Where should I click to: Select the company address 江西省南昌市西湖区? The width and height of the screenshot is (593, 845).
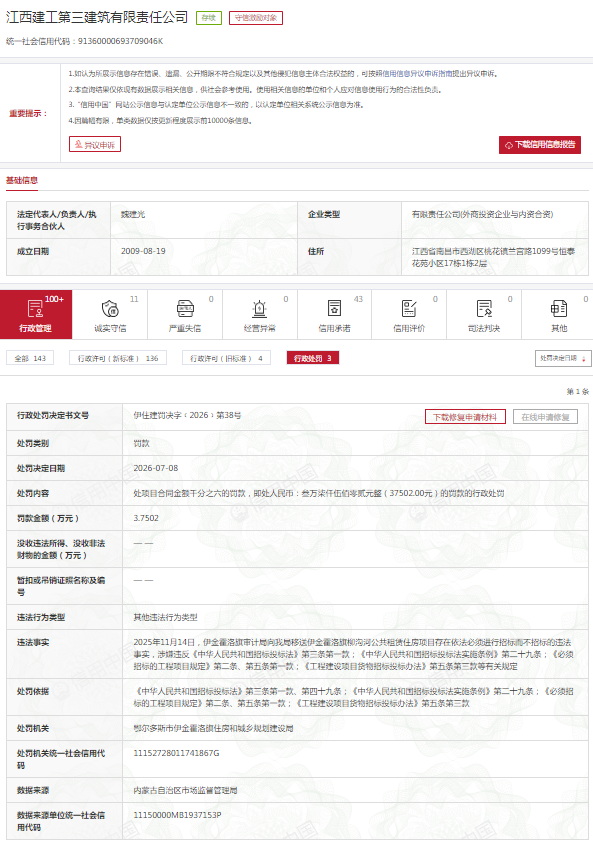[493, 257]
